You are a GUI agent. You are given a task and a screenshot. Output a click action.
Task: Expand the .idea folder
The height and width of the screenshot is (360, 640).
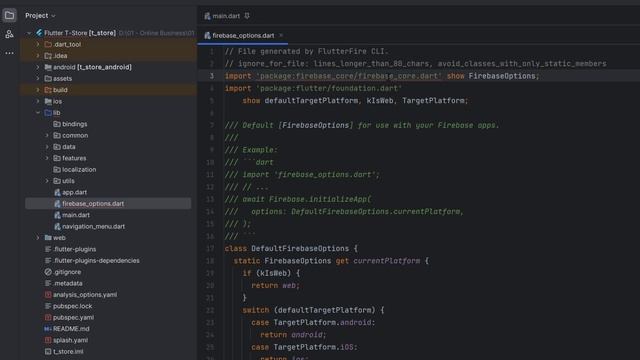[x=38, y=56]
